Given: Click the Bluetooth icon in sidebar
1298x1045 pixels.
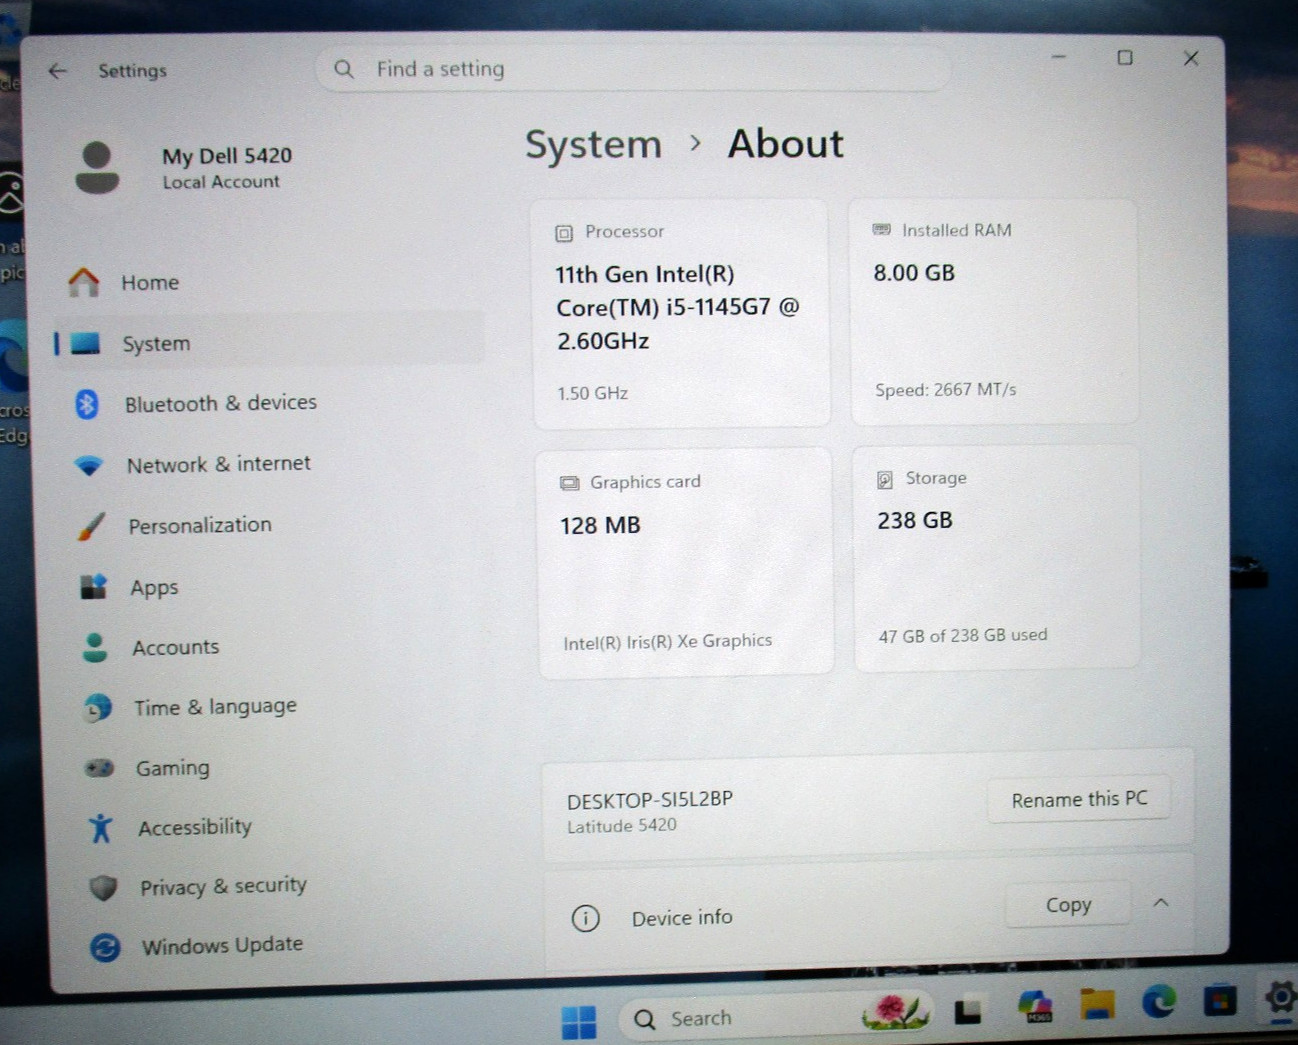Looking at the screenshot, I should pyautogui.click(x=87, y=404).
